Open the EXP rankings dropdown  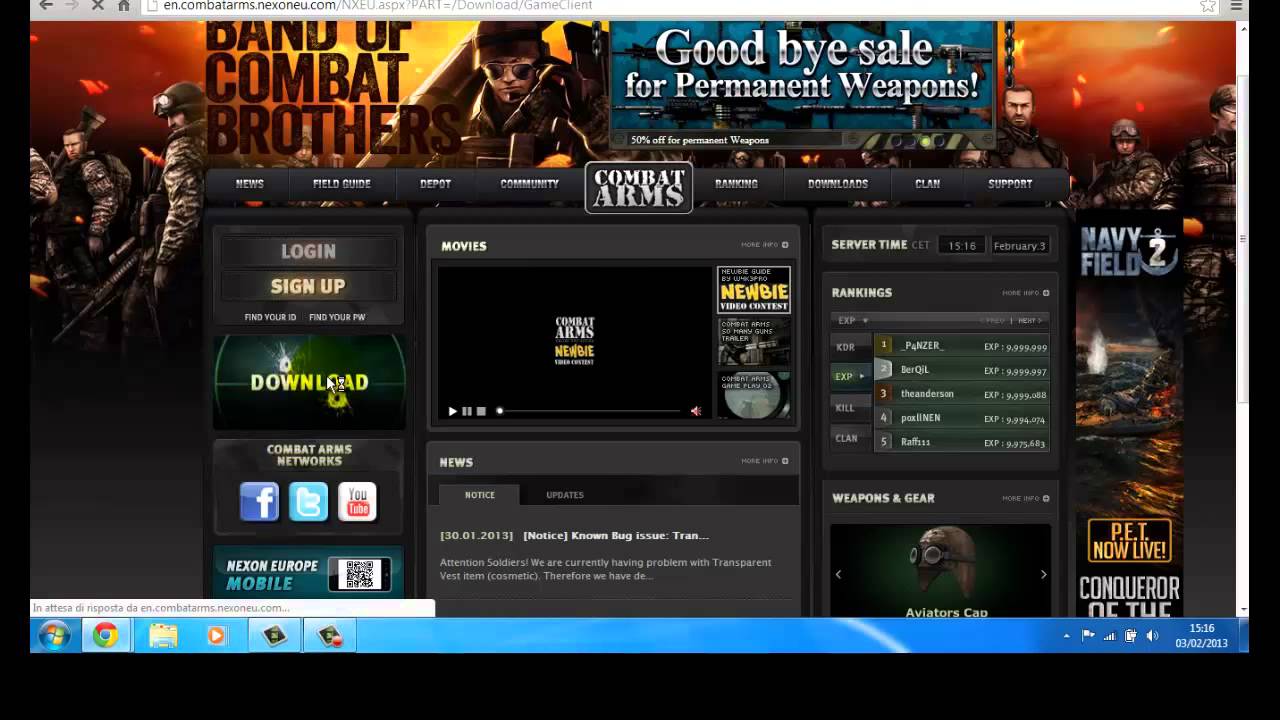(x=852, y=321)
